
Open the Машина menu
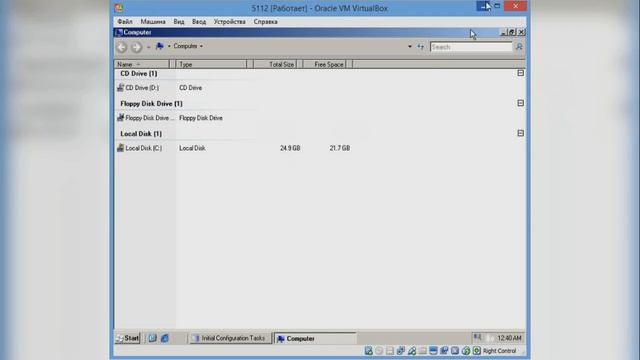(x=153, y=22)
